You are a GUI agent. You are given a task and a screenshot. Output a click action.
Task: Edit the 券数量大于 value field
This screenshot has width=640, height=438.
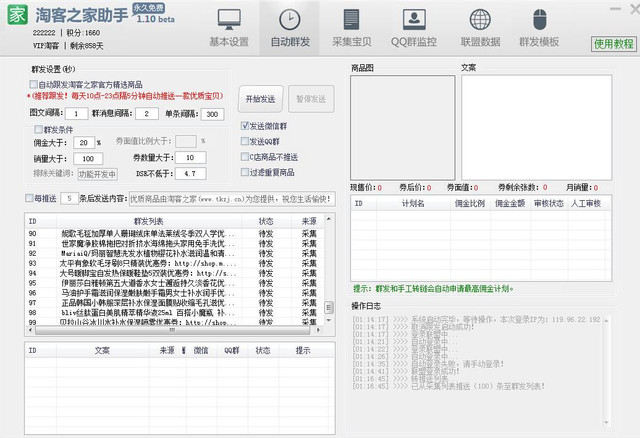191,158
